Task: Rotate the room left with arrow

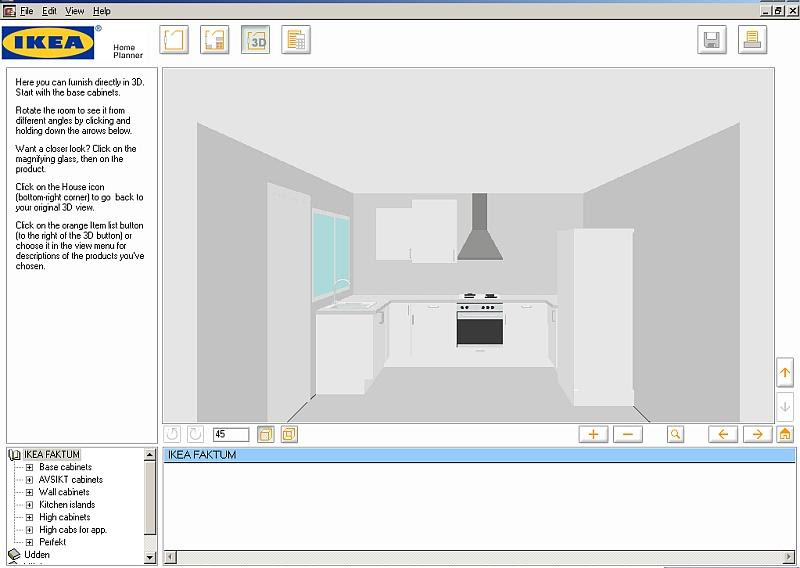Action: (723, 434)
